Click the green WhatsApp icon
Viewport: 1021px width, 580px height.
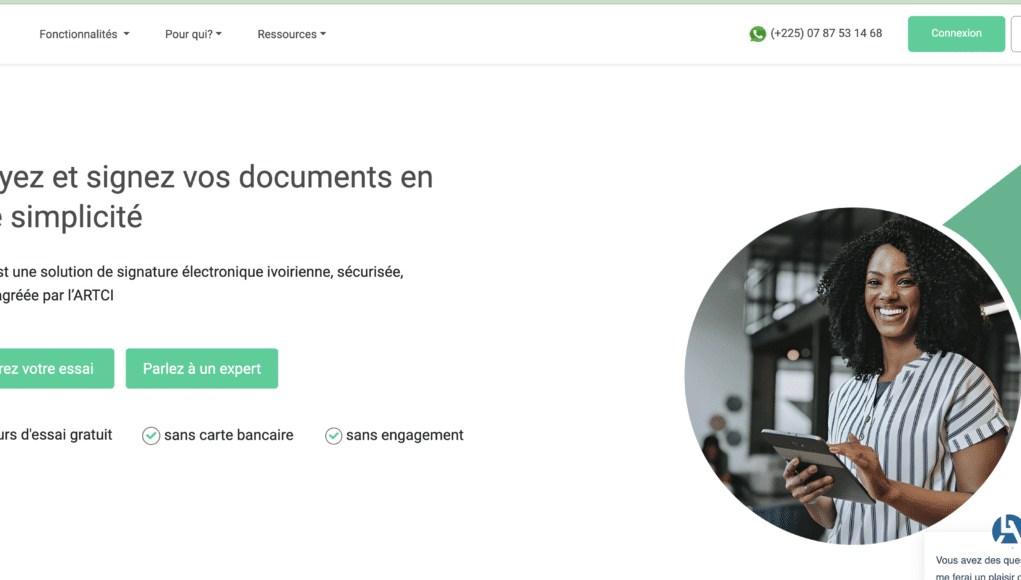(757, 33)
